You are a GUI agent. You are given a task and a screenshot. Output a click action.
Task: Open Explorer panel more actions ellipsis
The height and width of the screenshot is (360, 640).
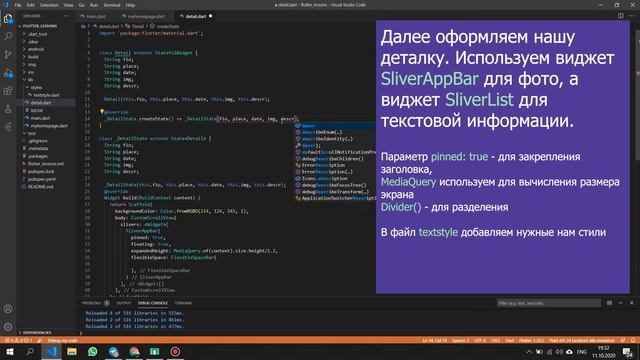[66, 16]
